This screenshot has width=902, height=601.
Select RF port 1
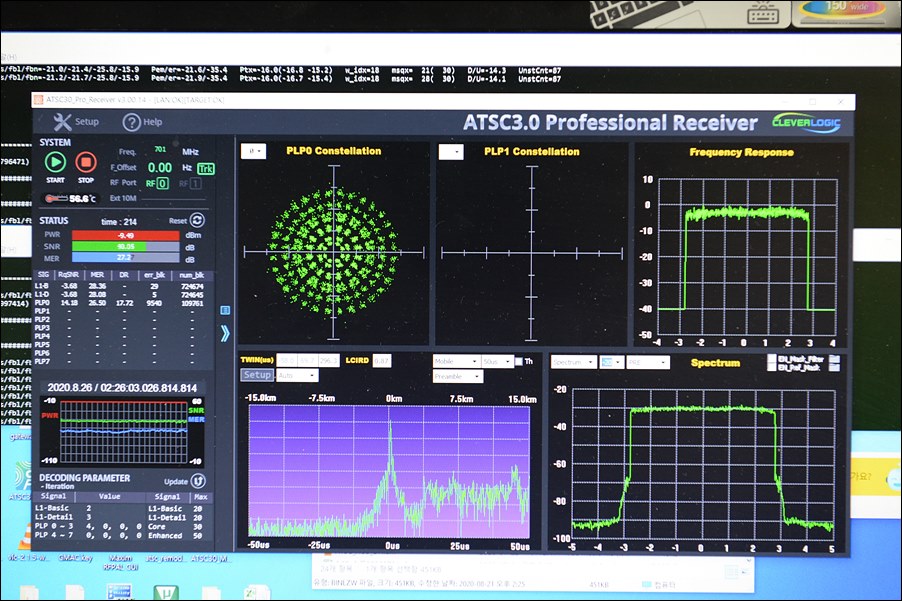coord(196,183)
